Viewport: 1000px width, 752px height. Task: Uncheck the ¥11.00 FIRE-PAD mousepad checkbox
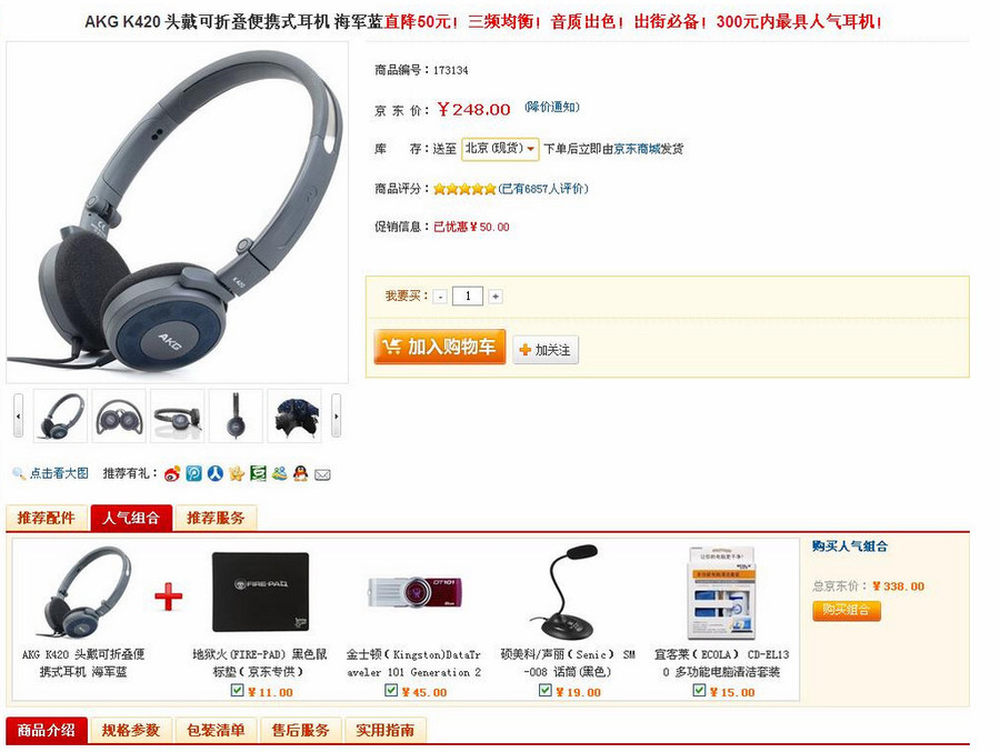pos(237,690)
